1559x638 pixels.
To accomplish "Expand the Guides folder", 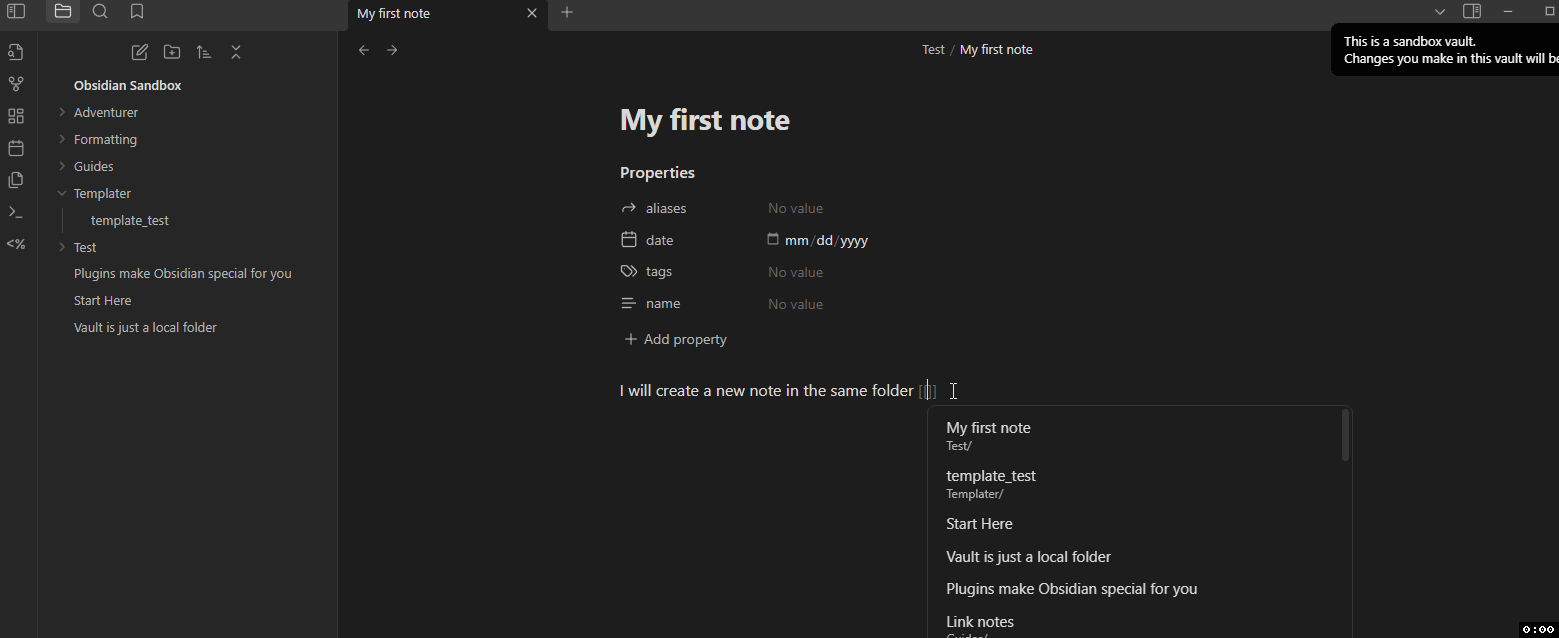I will [62, 166].
